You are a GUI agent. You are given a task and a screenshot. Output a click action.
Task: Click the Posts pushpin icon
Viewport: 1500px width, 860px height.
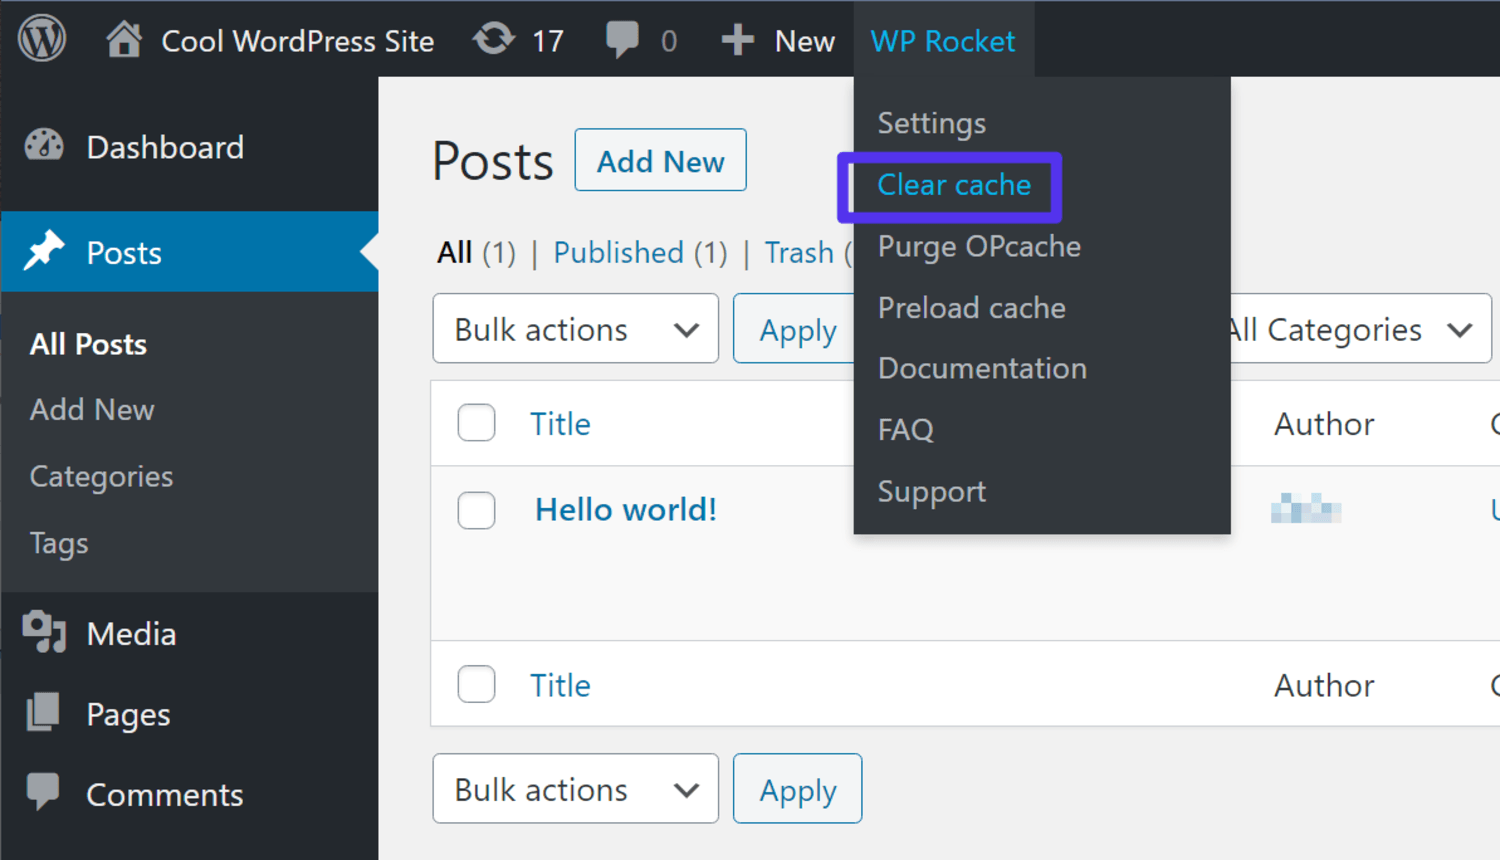point(45,251)
